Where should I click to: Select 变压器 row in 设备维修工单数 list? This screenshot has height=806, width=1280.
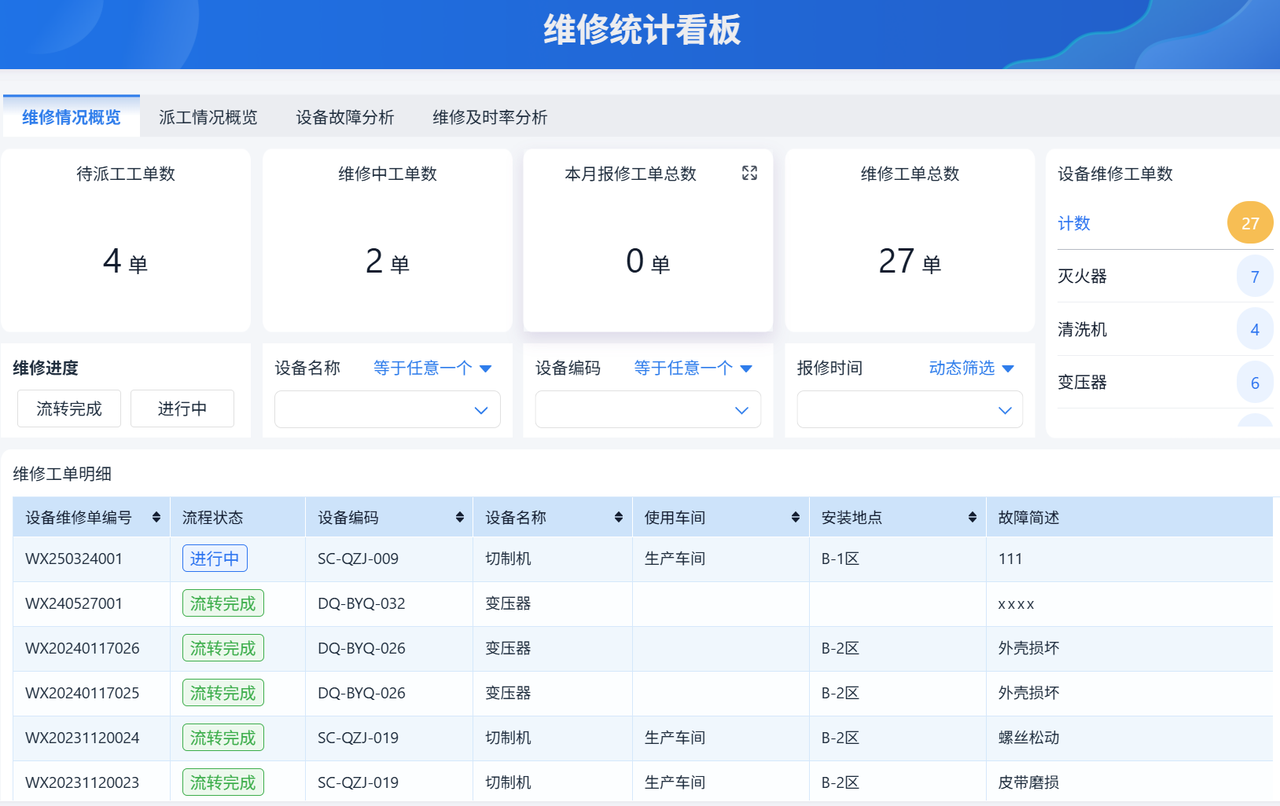tap(1165, 382)
